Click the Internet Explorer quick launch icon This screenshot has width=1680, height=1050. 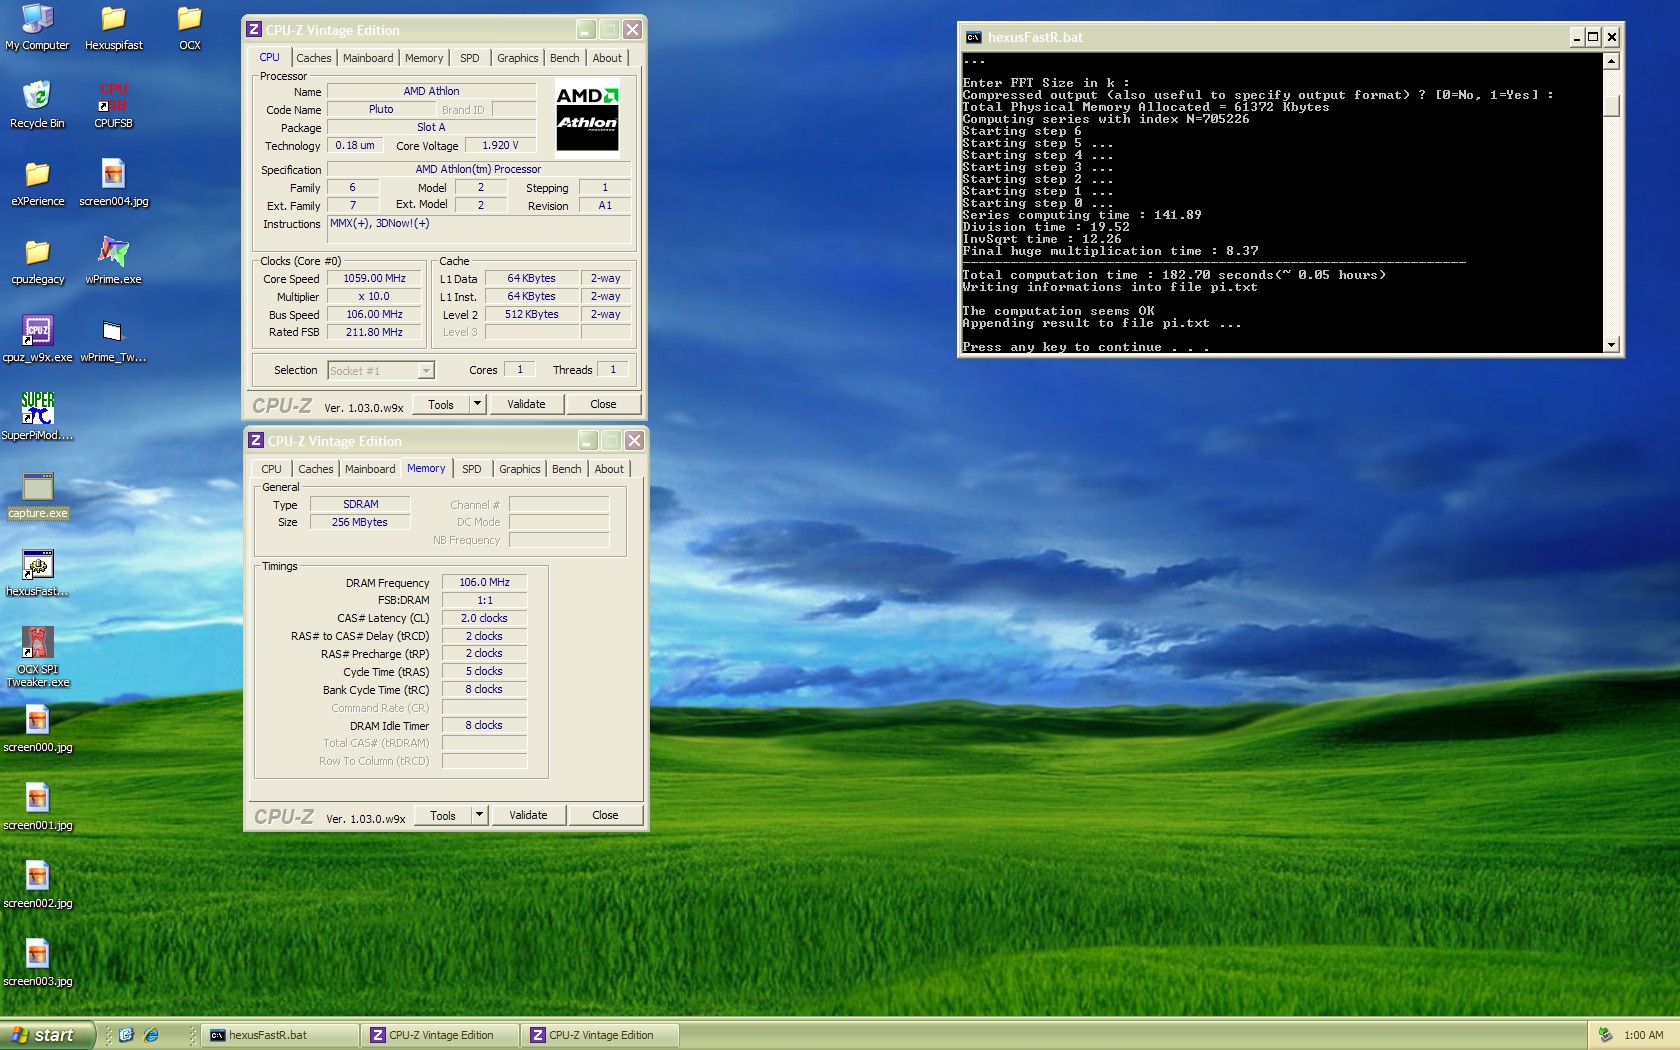(x=151, y=1035)
